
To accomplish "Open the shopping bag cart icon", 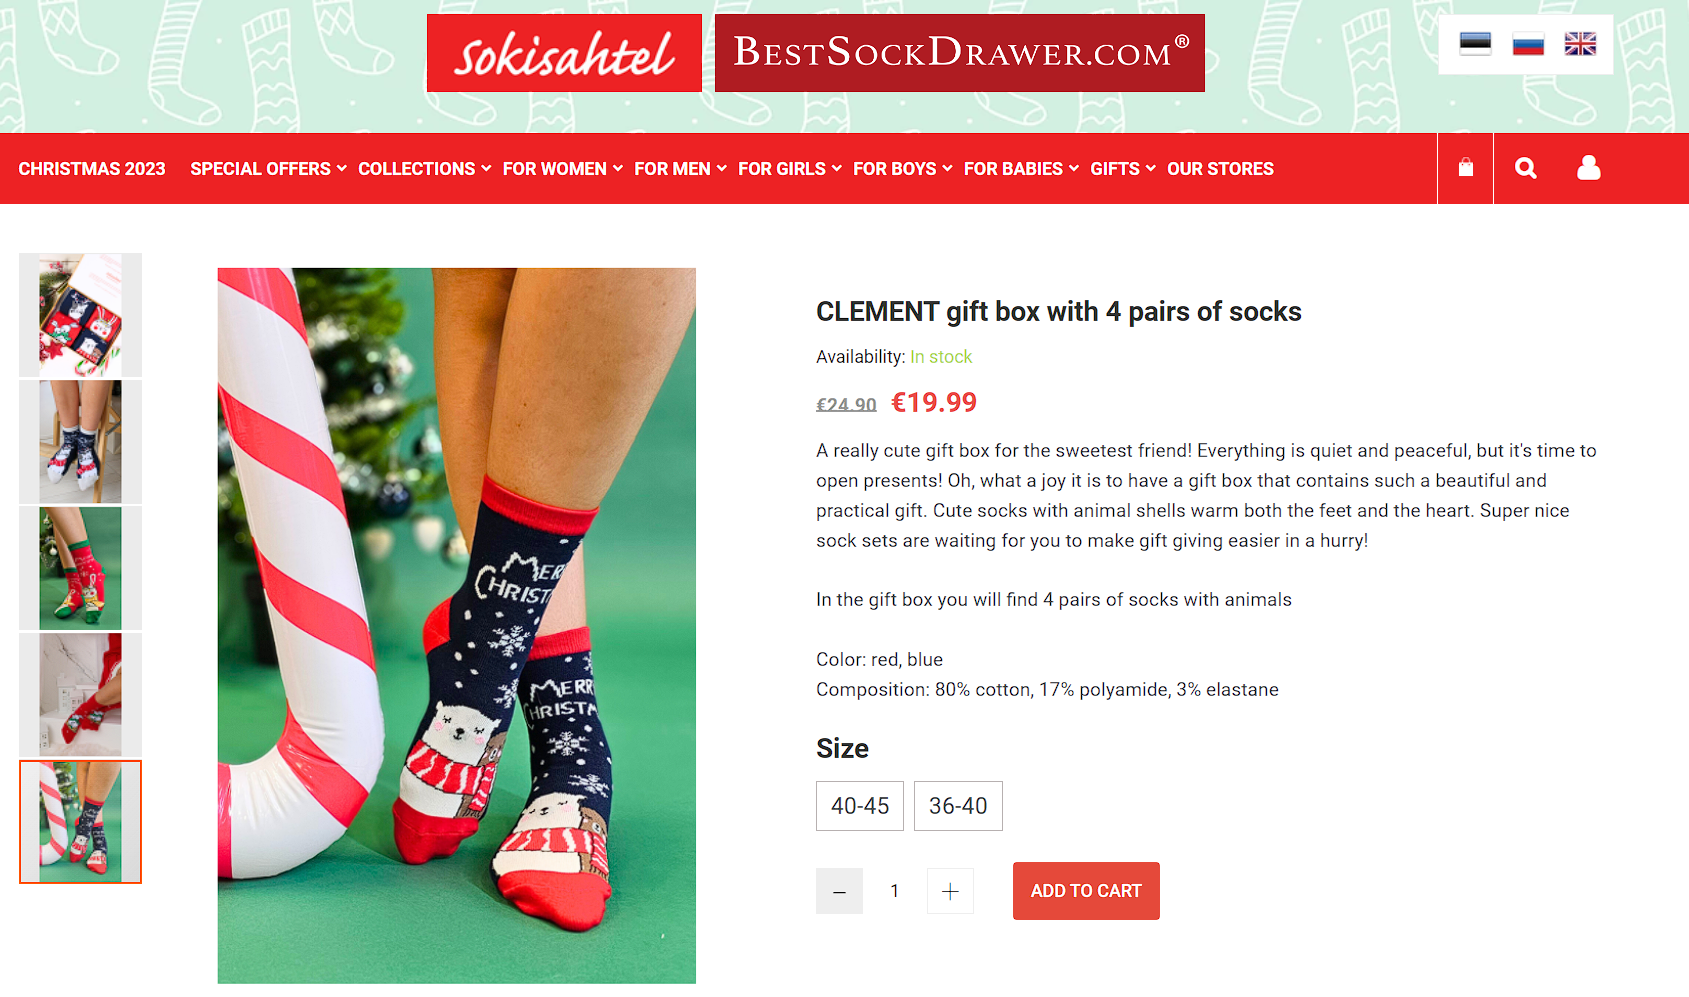I will (x=1465, y=168).
